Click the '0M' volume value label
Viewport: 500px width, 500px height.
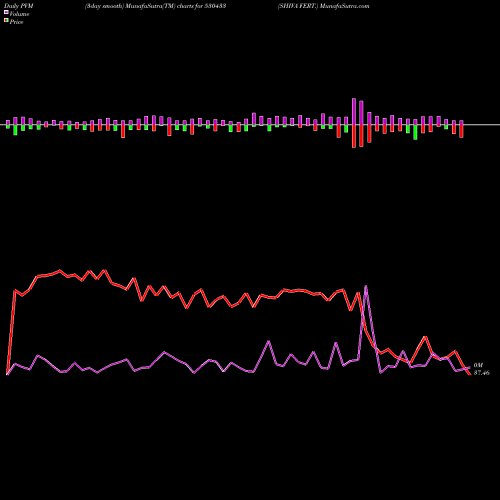pos(478,365)
